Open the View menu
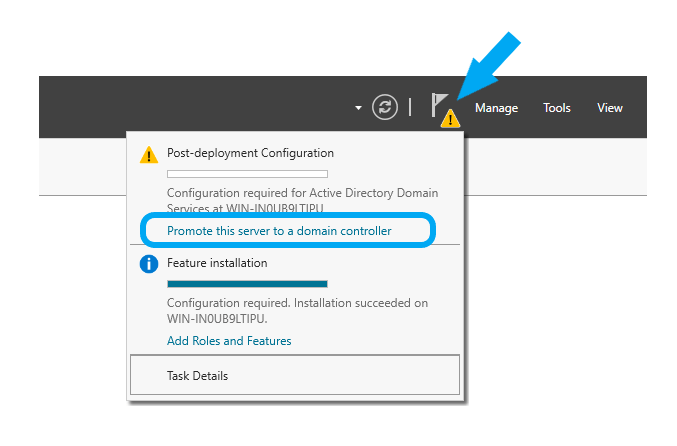This screenshot has width=677, height=446. 610,108
